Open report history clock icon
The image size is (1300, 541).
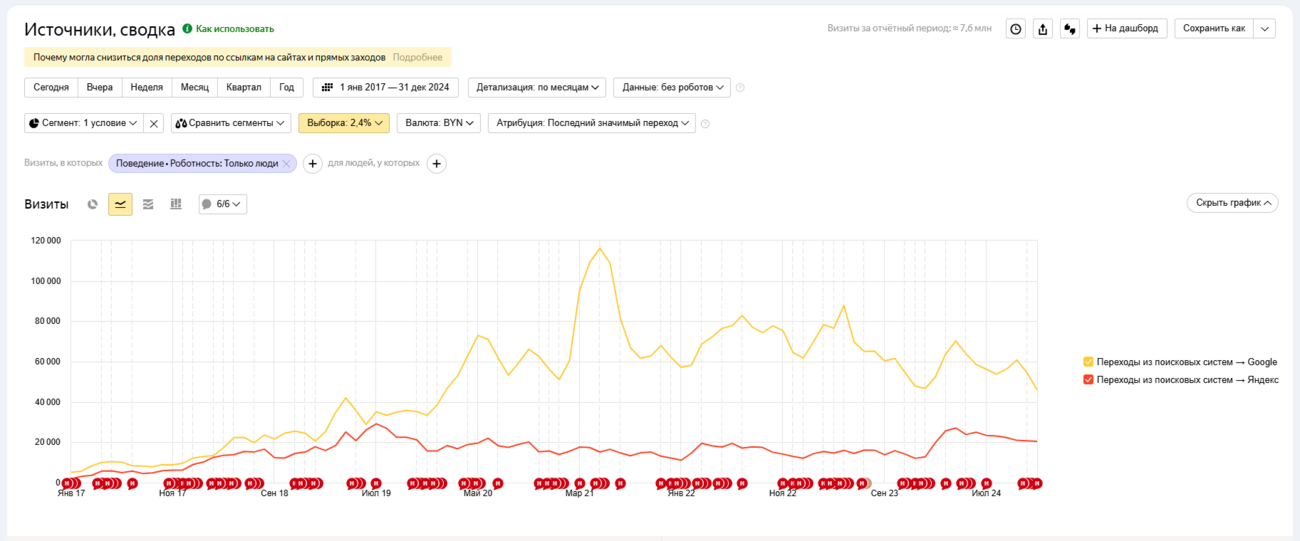pos(1015,29)
